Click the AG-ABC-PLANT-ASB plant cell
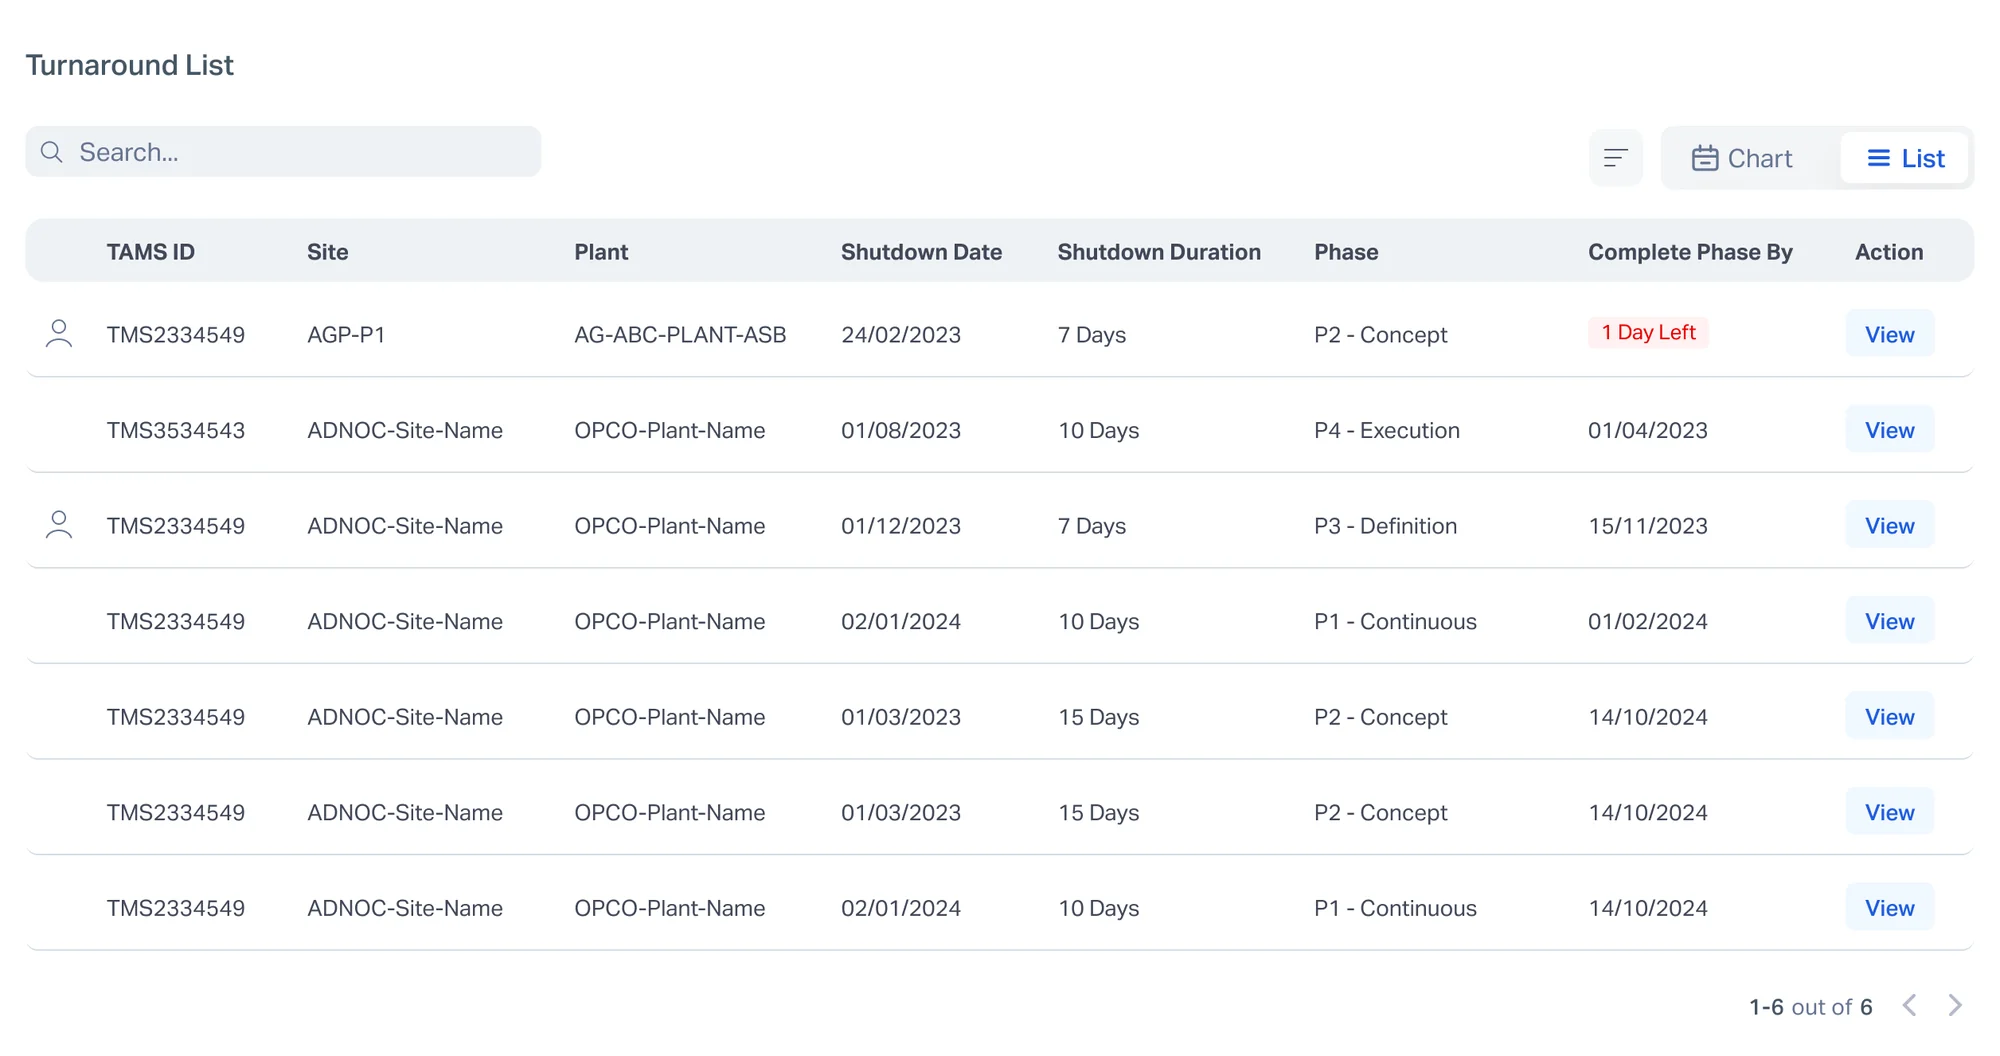 [x=680, y=335]
